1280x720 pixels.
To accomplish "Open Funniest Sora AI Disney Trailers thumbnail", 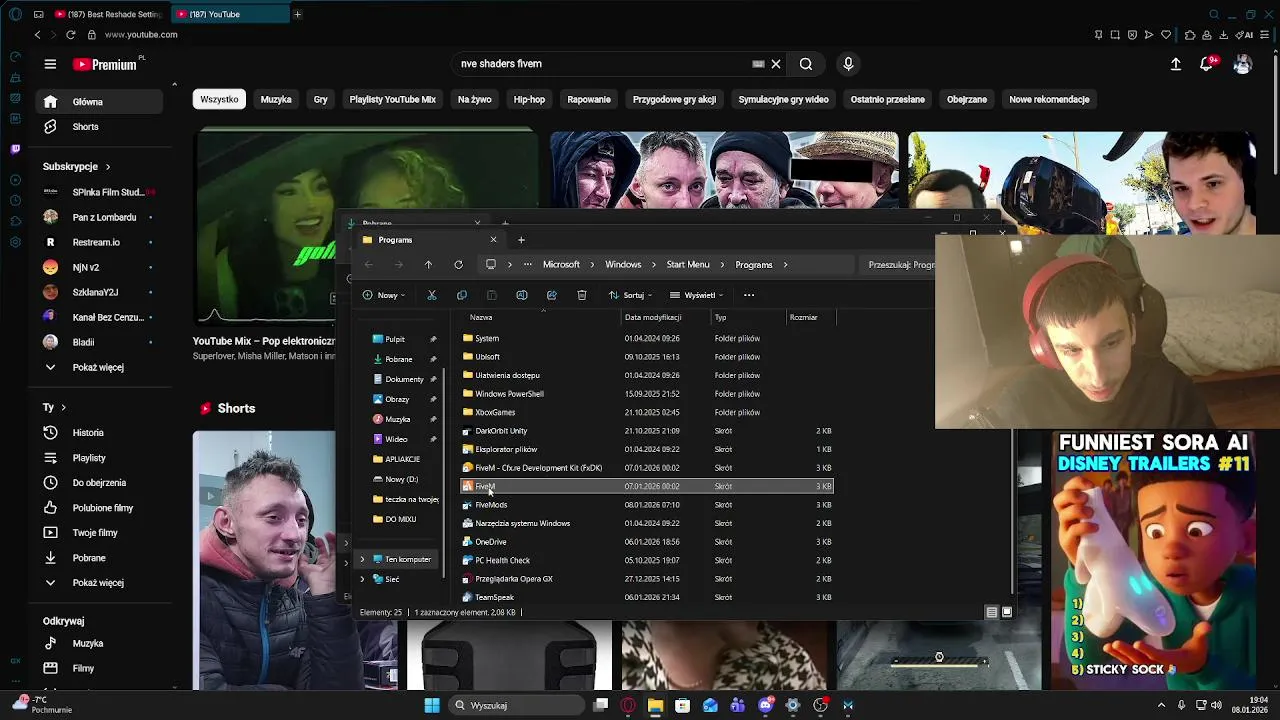I will pyautogui.click(x=1155, y=560).
